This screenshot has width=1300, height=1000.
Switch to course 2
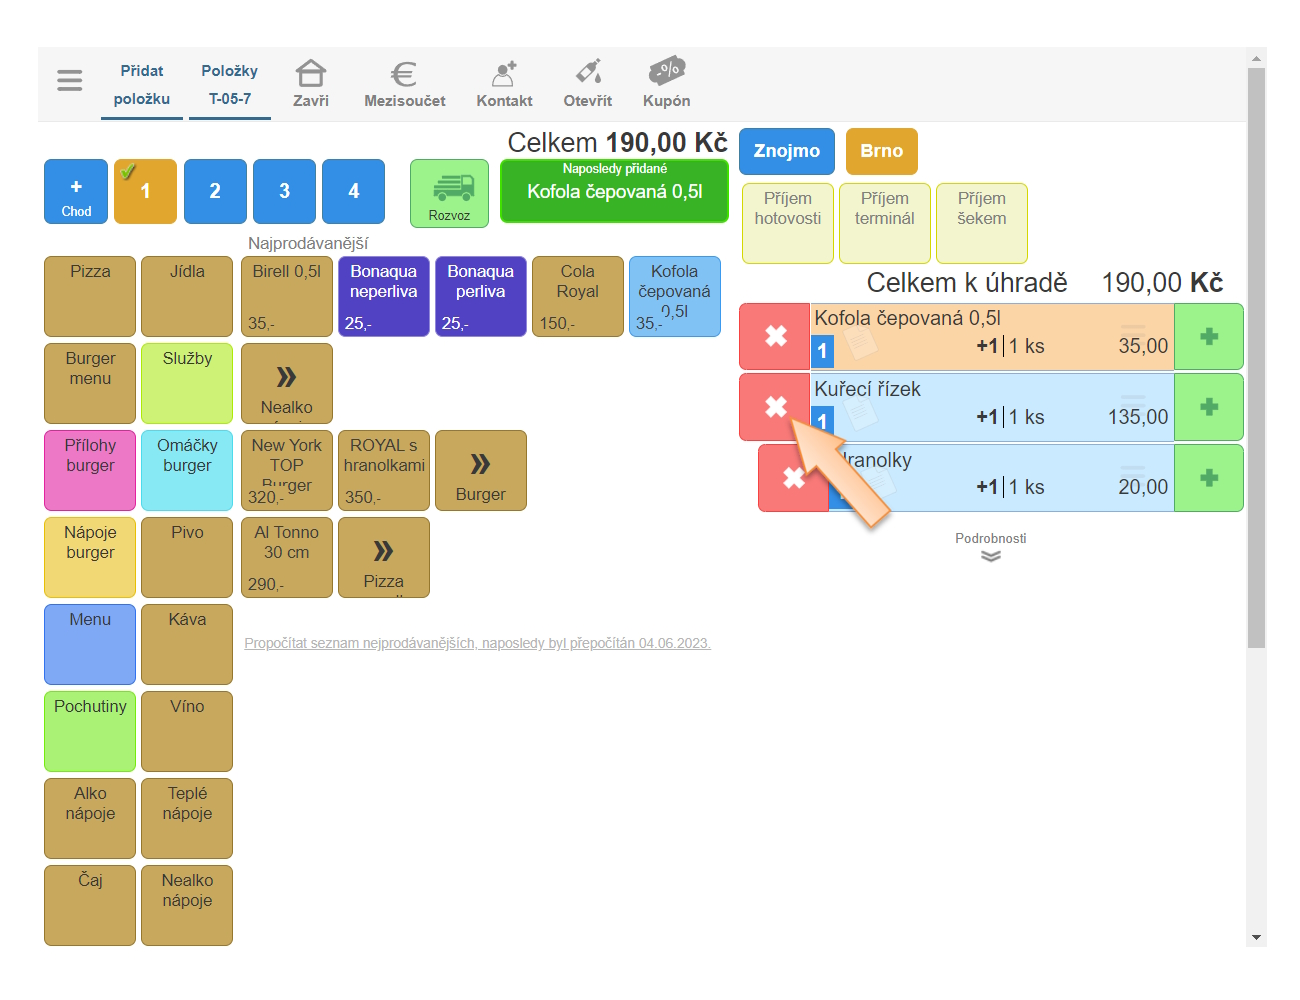click(215, 191)
